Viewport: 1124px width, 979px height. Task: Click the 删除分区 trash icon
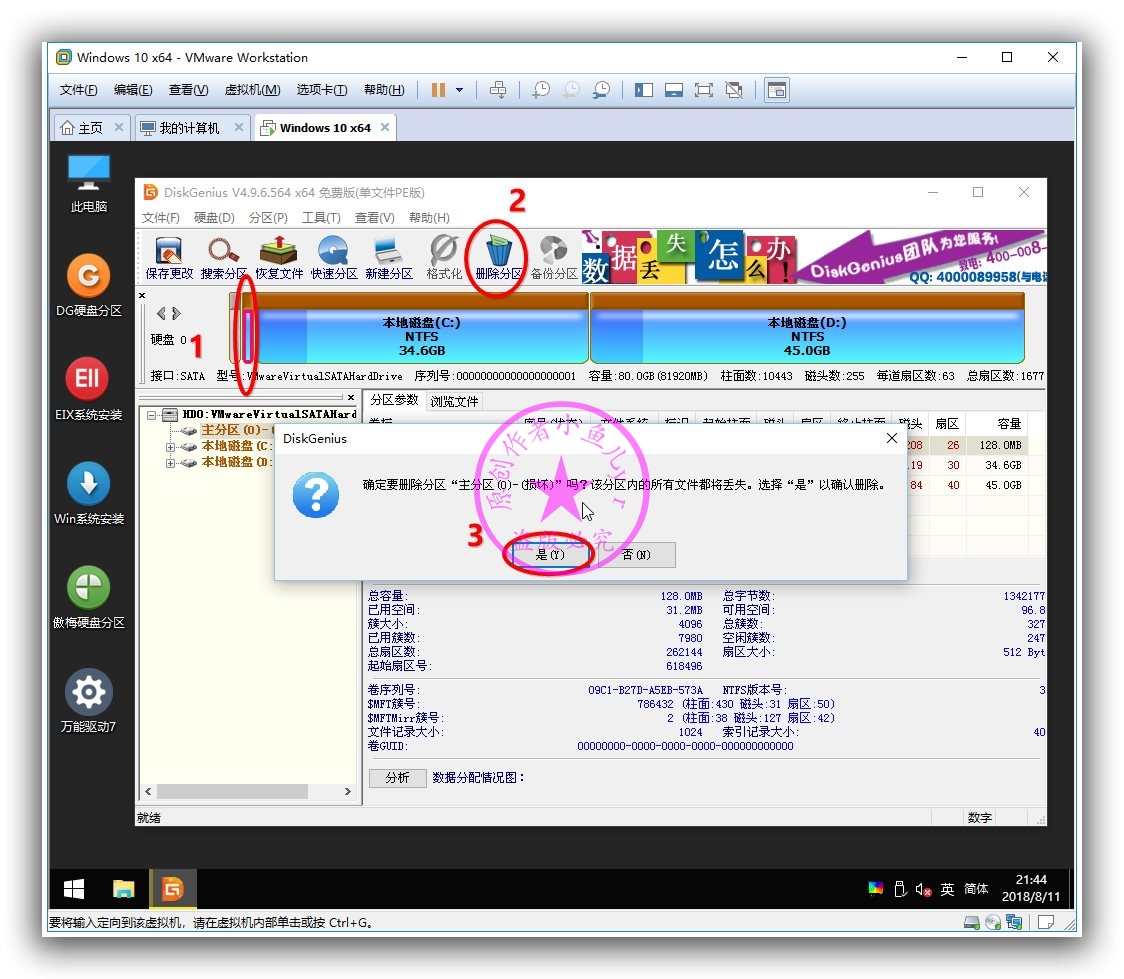499,258
